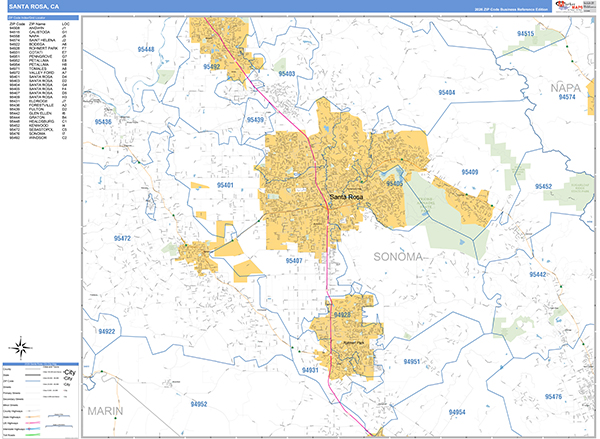Click the 95407 ZIP label on the map
This screenshot has width=600, height=439.
[294, 261]
